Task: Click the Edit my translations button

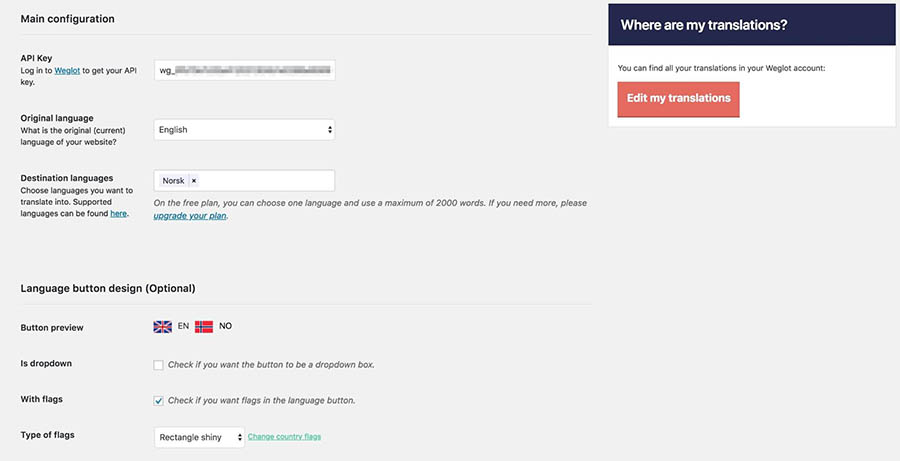Action: 678,98
